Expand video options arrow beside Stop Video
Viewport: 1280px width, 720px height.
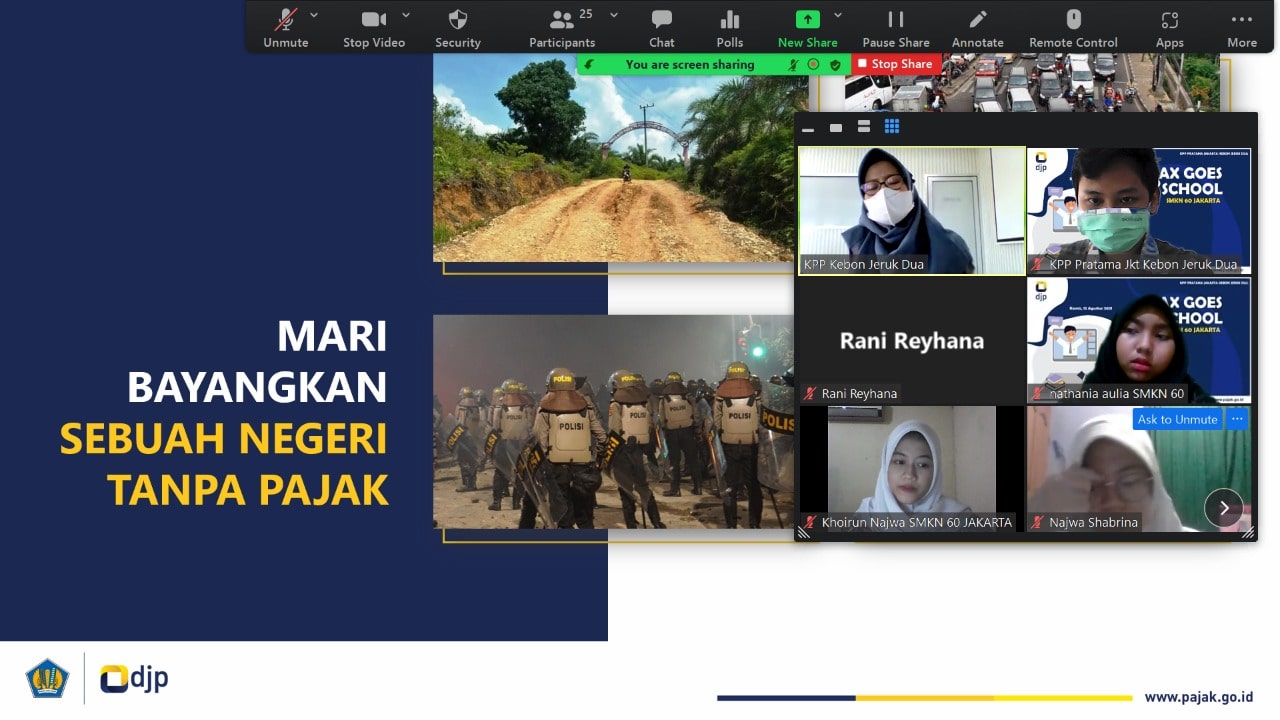[x=406, y=15]
